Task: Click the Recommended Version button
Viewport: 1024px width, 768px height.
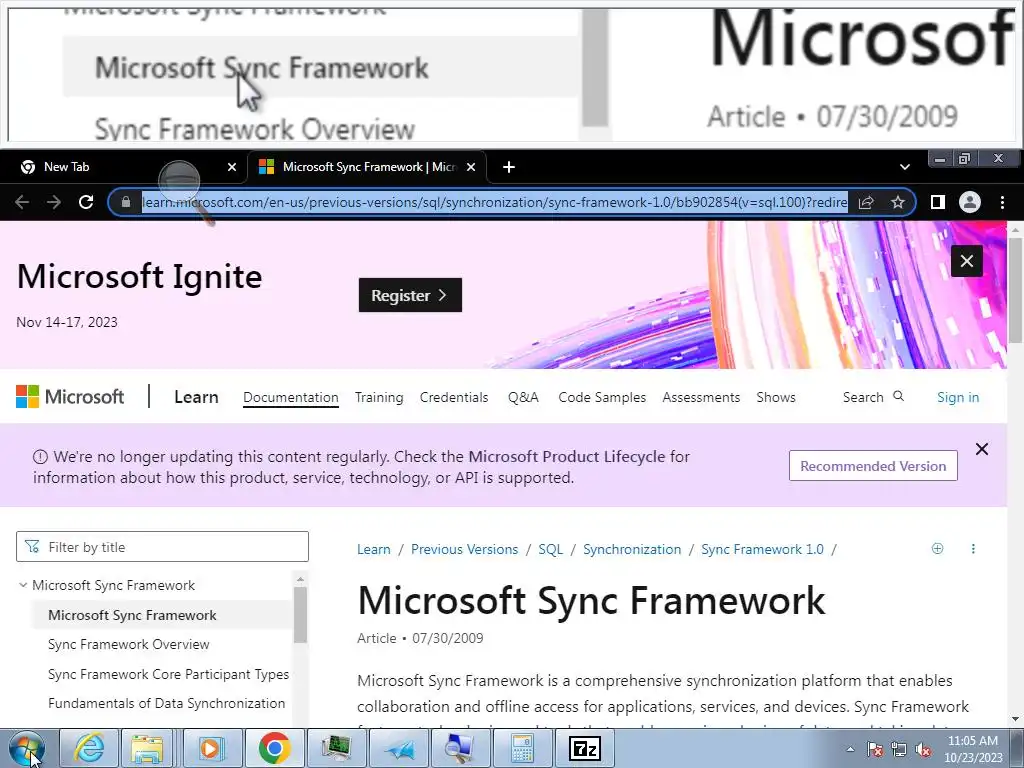Action: tap(873, 466)
